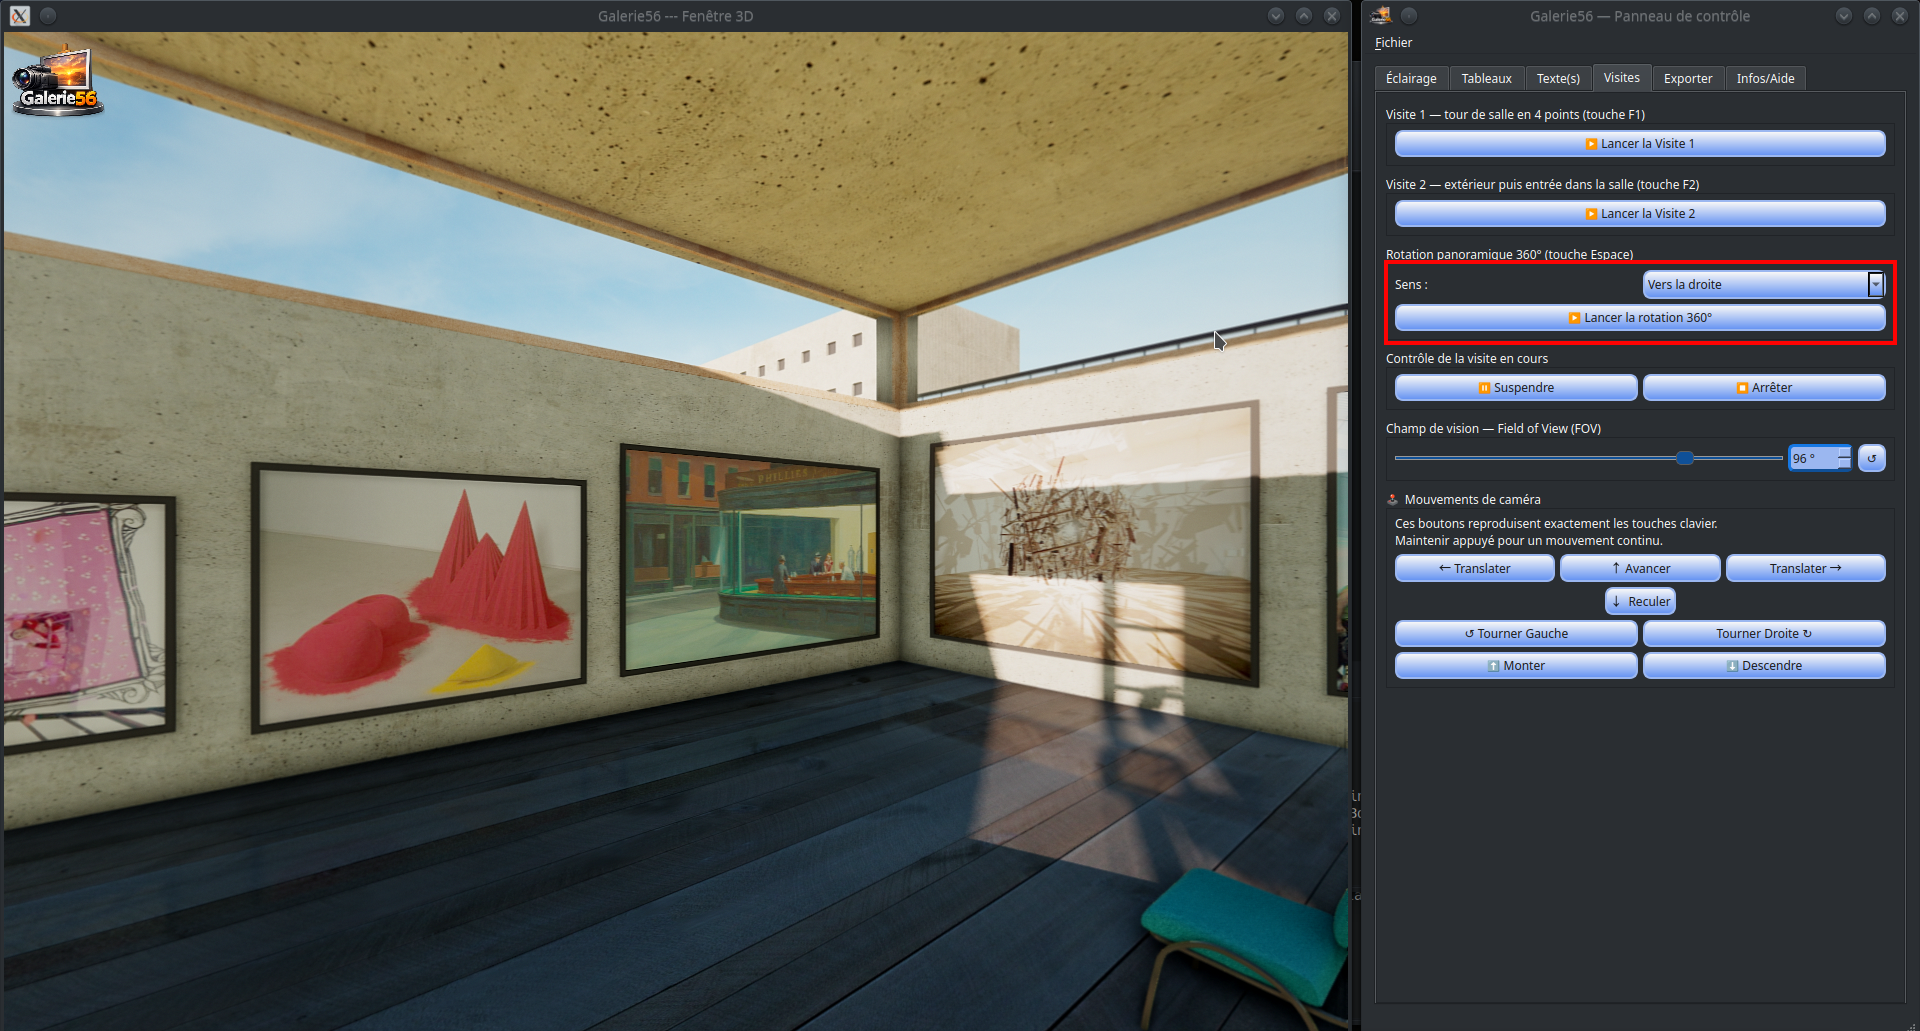Image resolution: width=1920 pixels, height=1031 pixels.
Task: Open the Sens direction dropdown
Action: pyautogui.click(x=1764, y=285)
